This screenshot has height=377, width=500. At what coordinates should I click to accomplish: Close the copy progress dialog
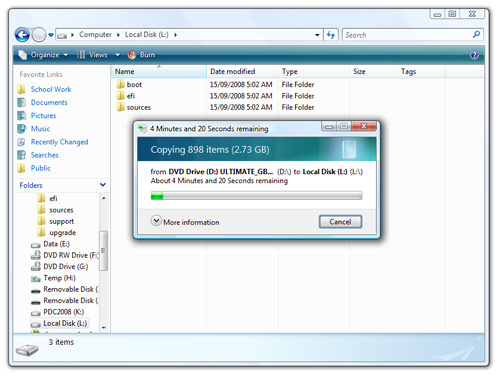click(x=364, y=126)
